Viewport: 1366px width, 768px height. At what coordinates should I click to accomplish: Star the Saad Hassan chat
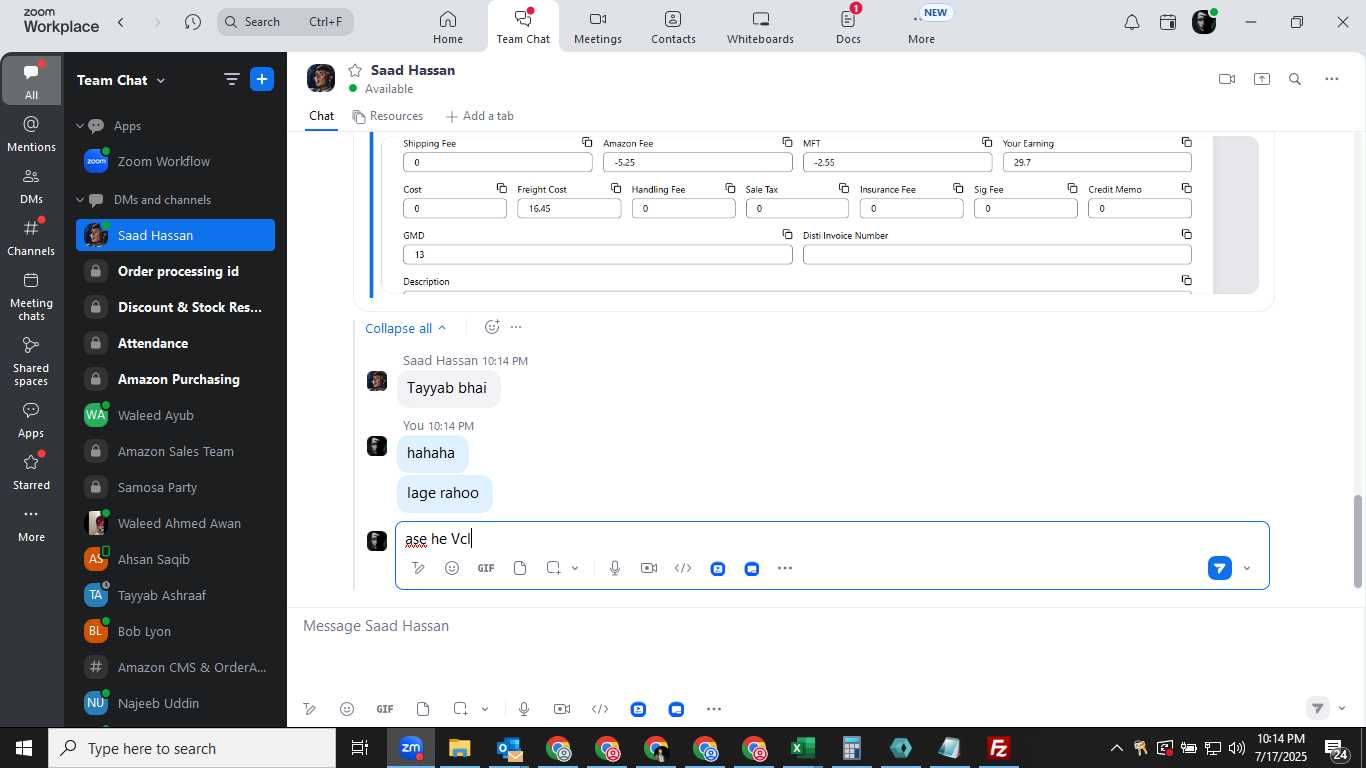[x=354, y=70]
